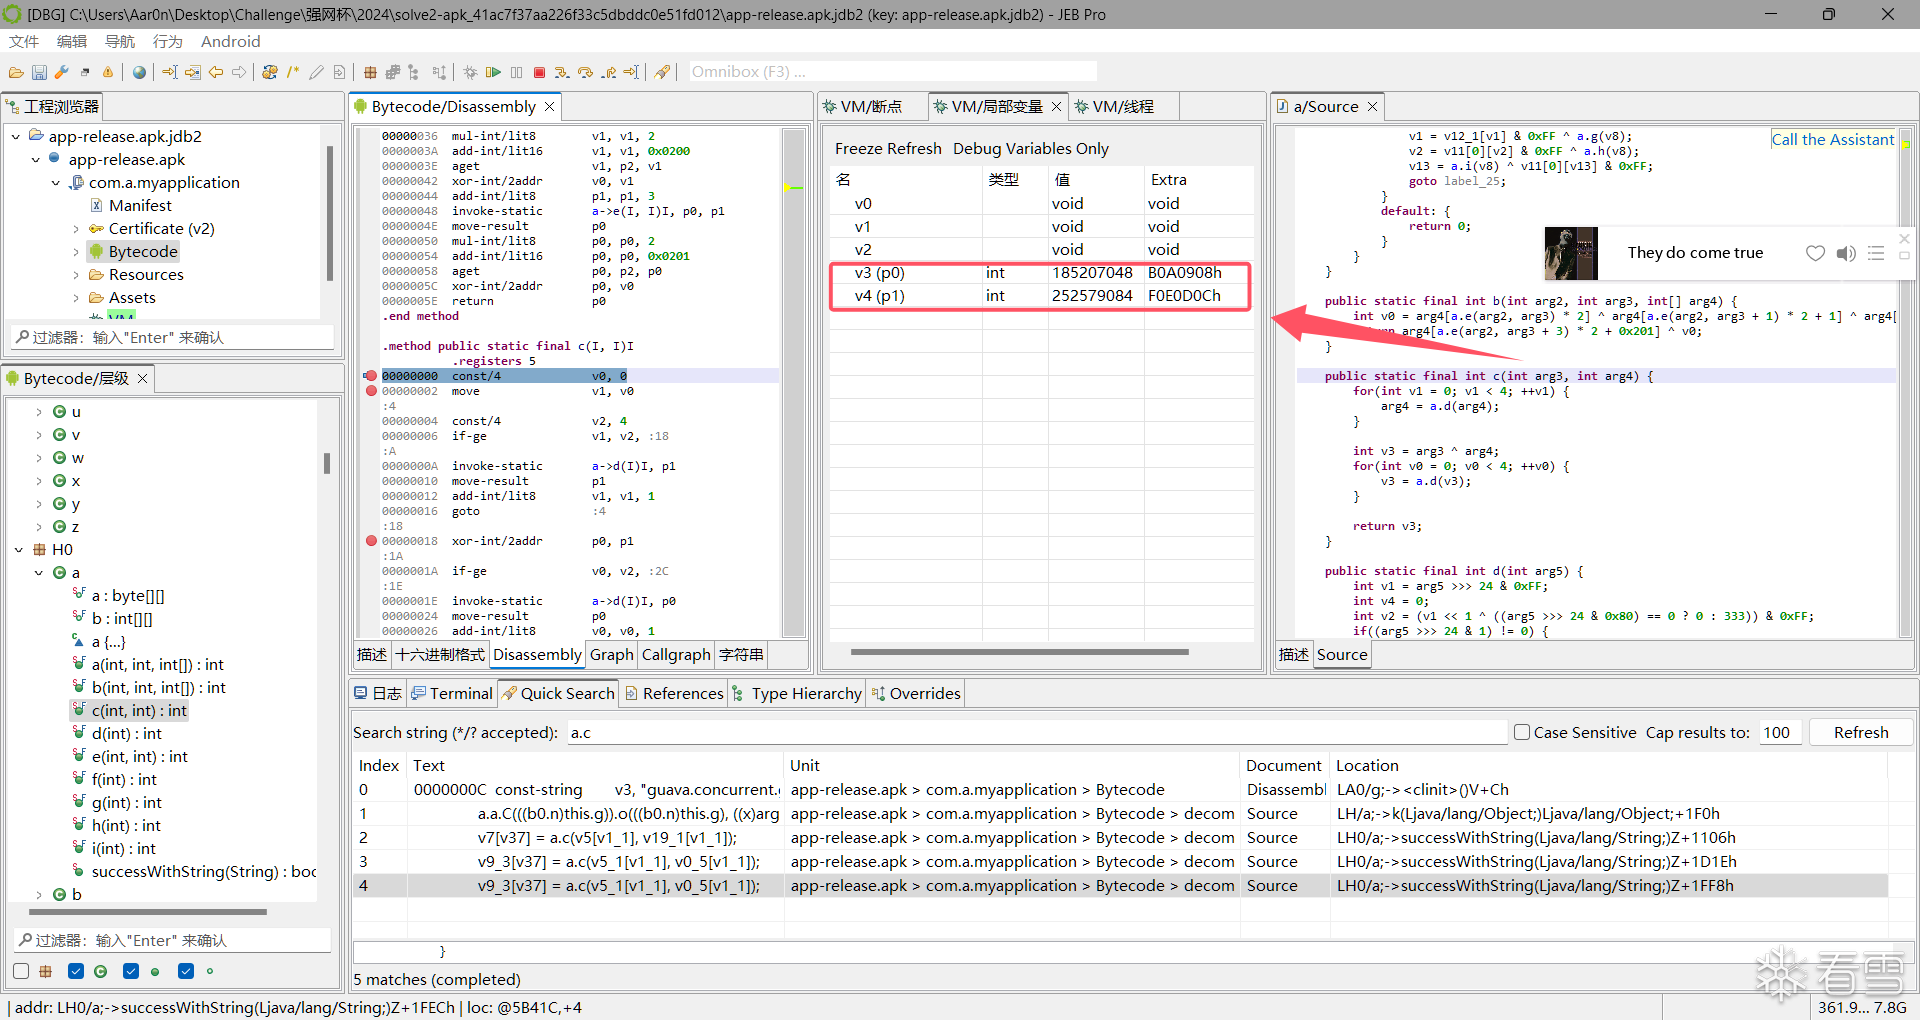Expand the Resources tree node
The width and height of the screenshot is (1920, 1020).
(76, 275)
